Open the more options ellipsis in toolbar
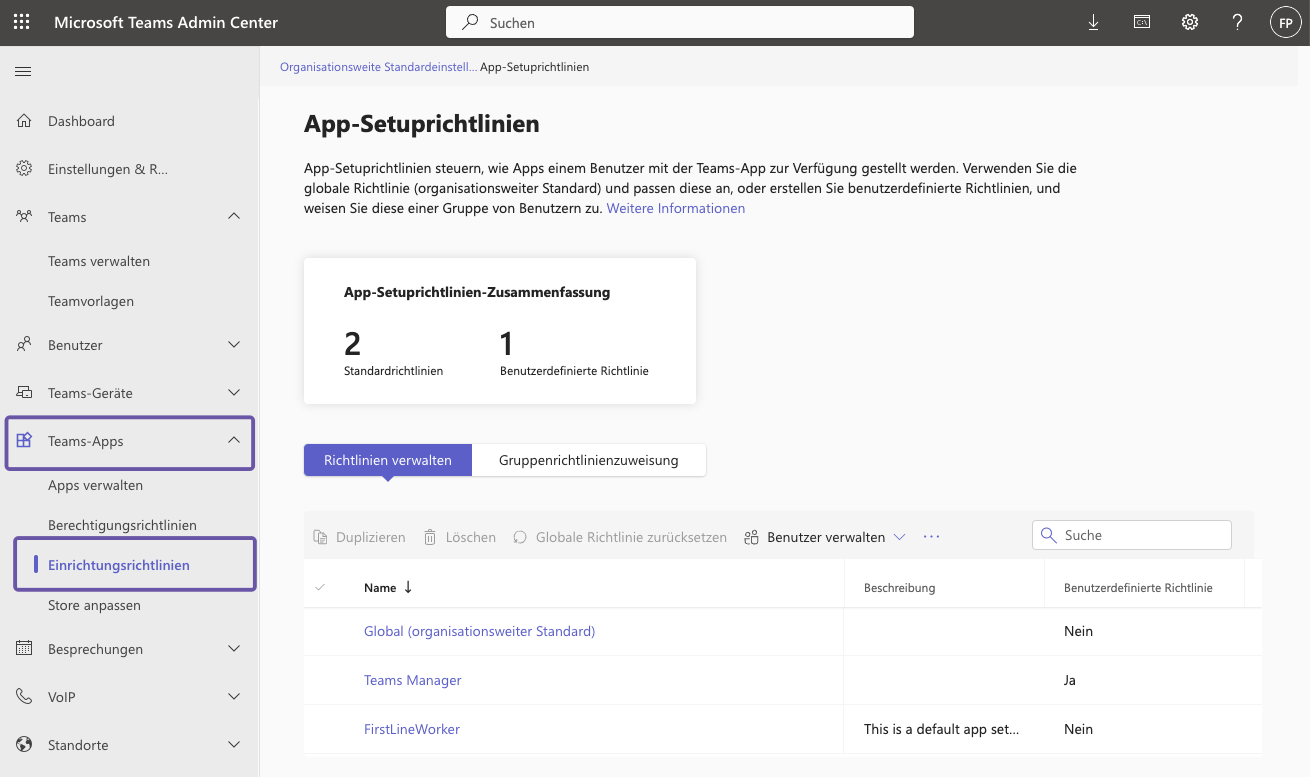Image resolution: width=1310 pixels, height=777 pixels. pos(932,537)
